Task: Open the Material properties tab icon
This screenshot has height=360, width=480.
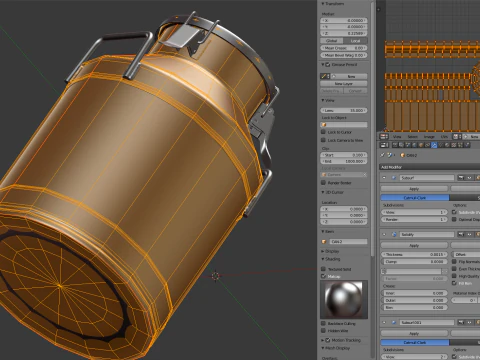Action: [447, 145]
